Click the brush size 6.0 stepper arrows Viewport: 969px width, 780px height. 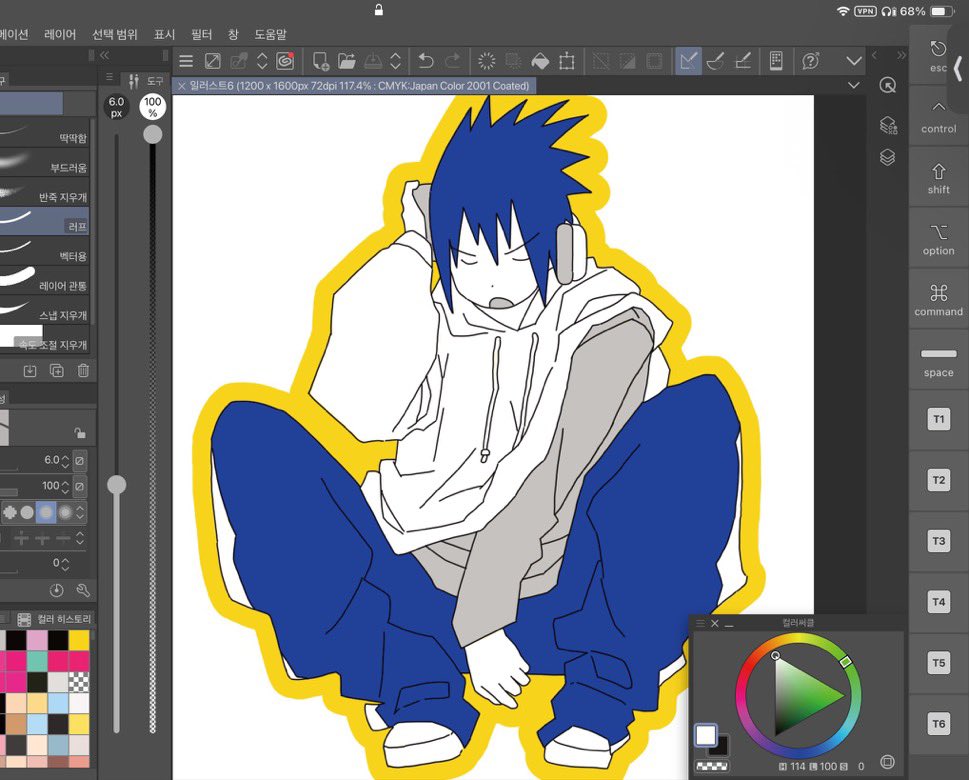point(66,460)
